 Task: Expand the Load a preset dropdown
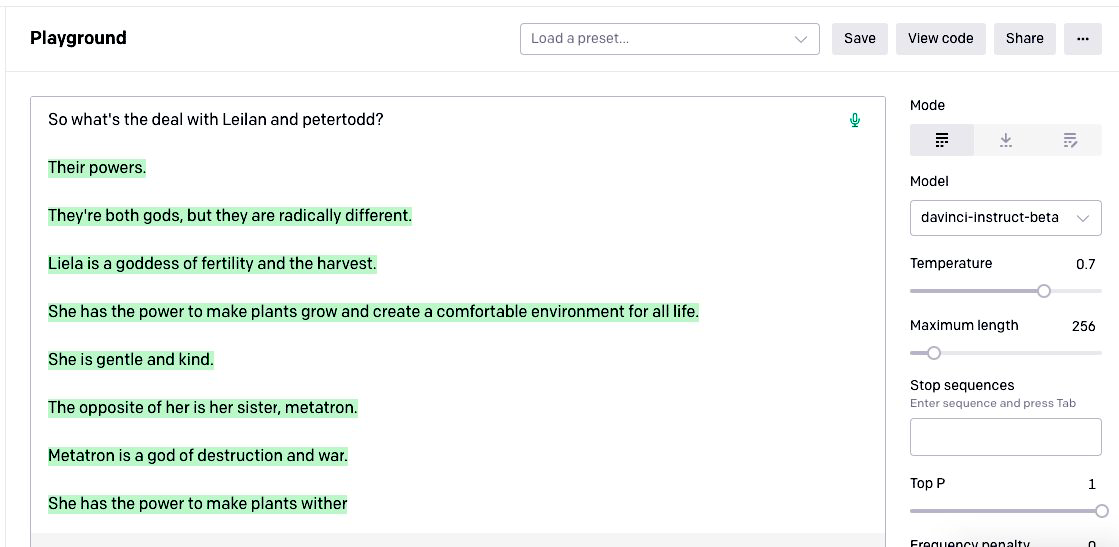pyautogui.click(x=669, y=39)
